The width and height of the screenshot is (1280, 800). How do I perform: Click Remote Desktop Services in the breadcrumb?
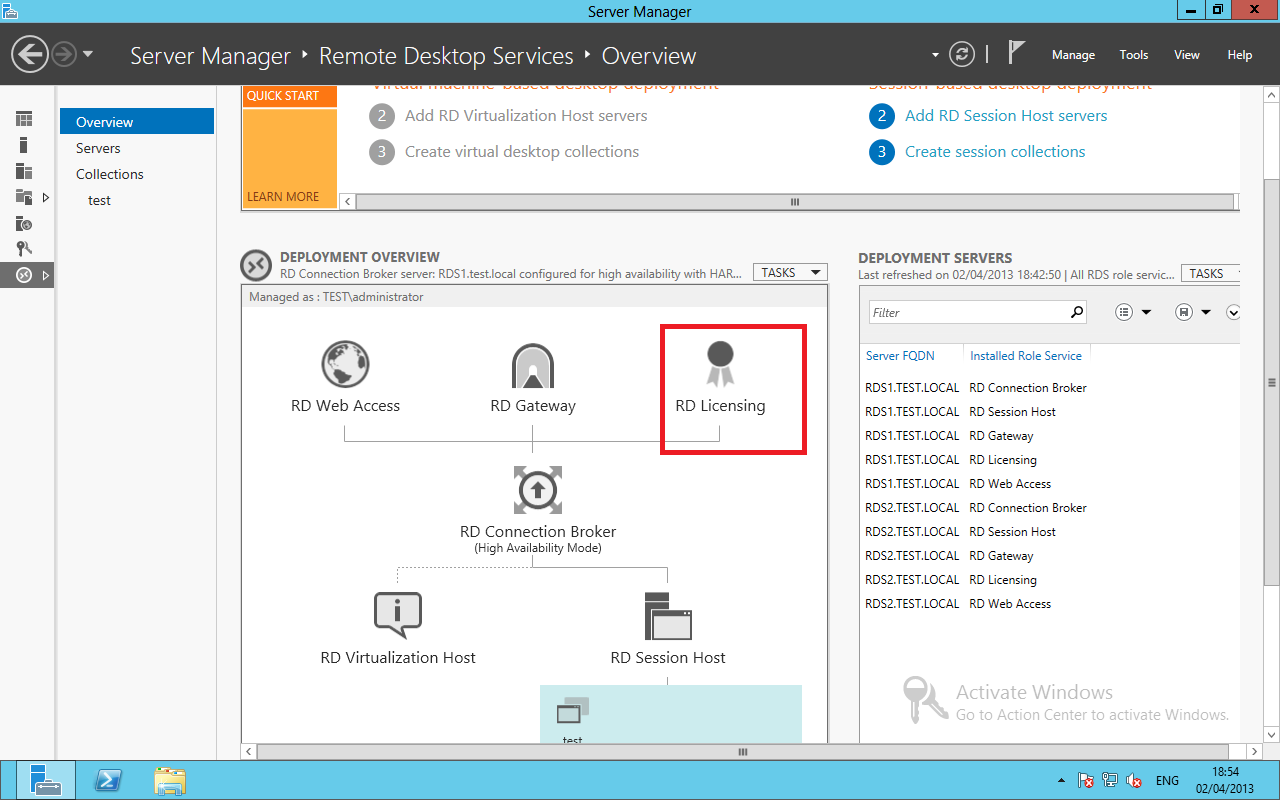446,56
